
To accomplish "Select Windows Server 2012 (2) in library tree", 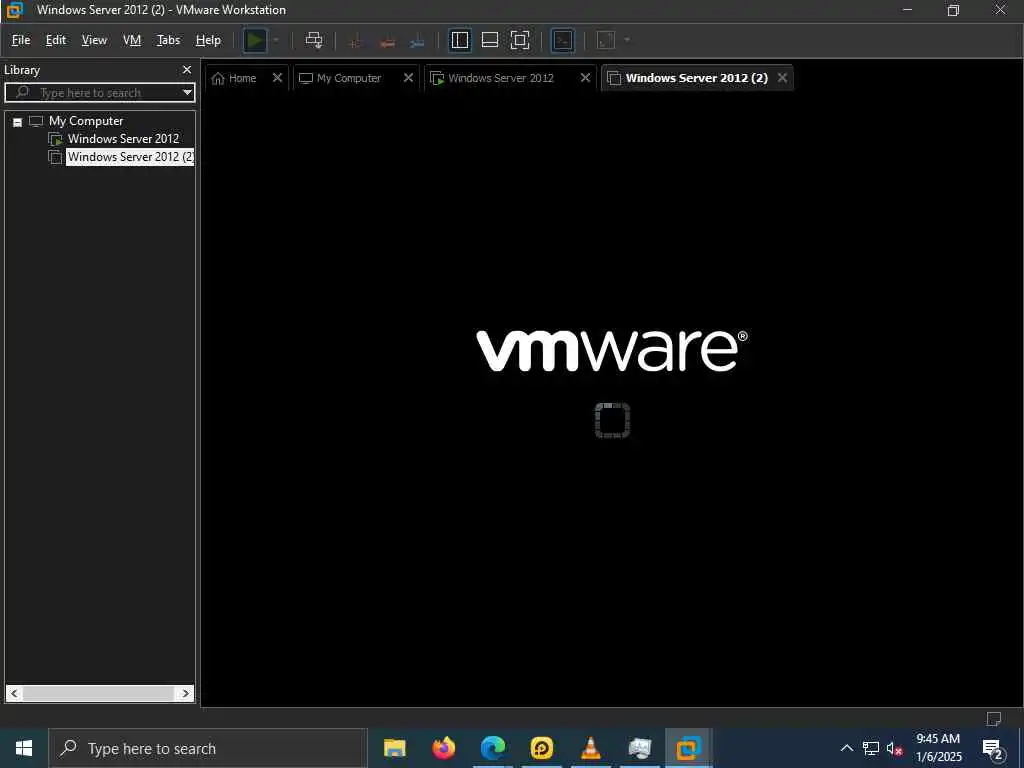I will [x=130, y=157].
